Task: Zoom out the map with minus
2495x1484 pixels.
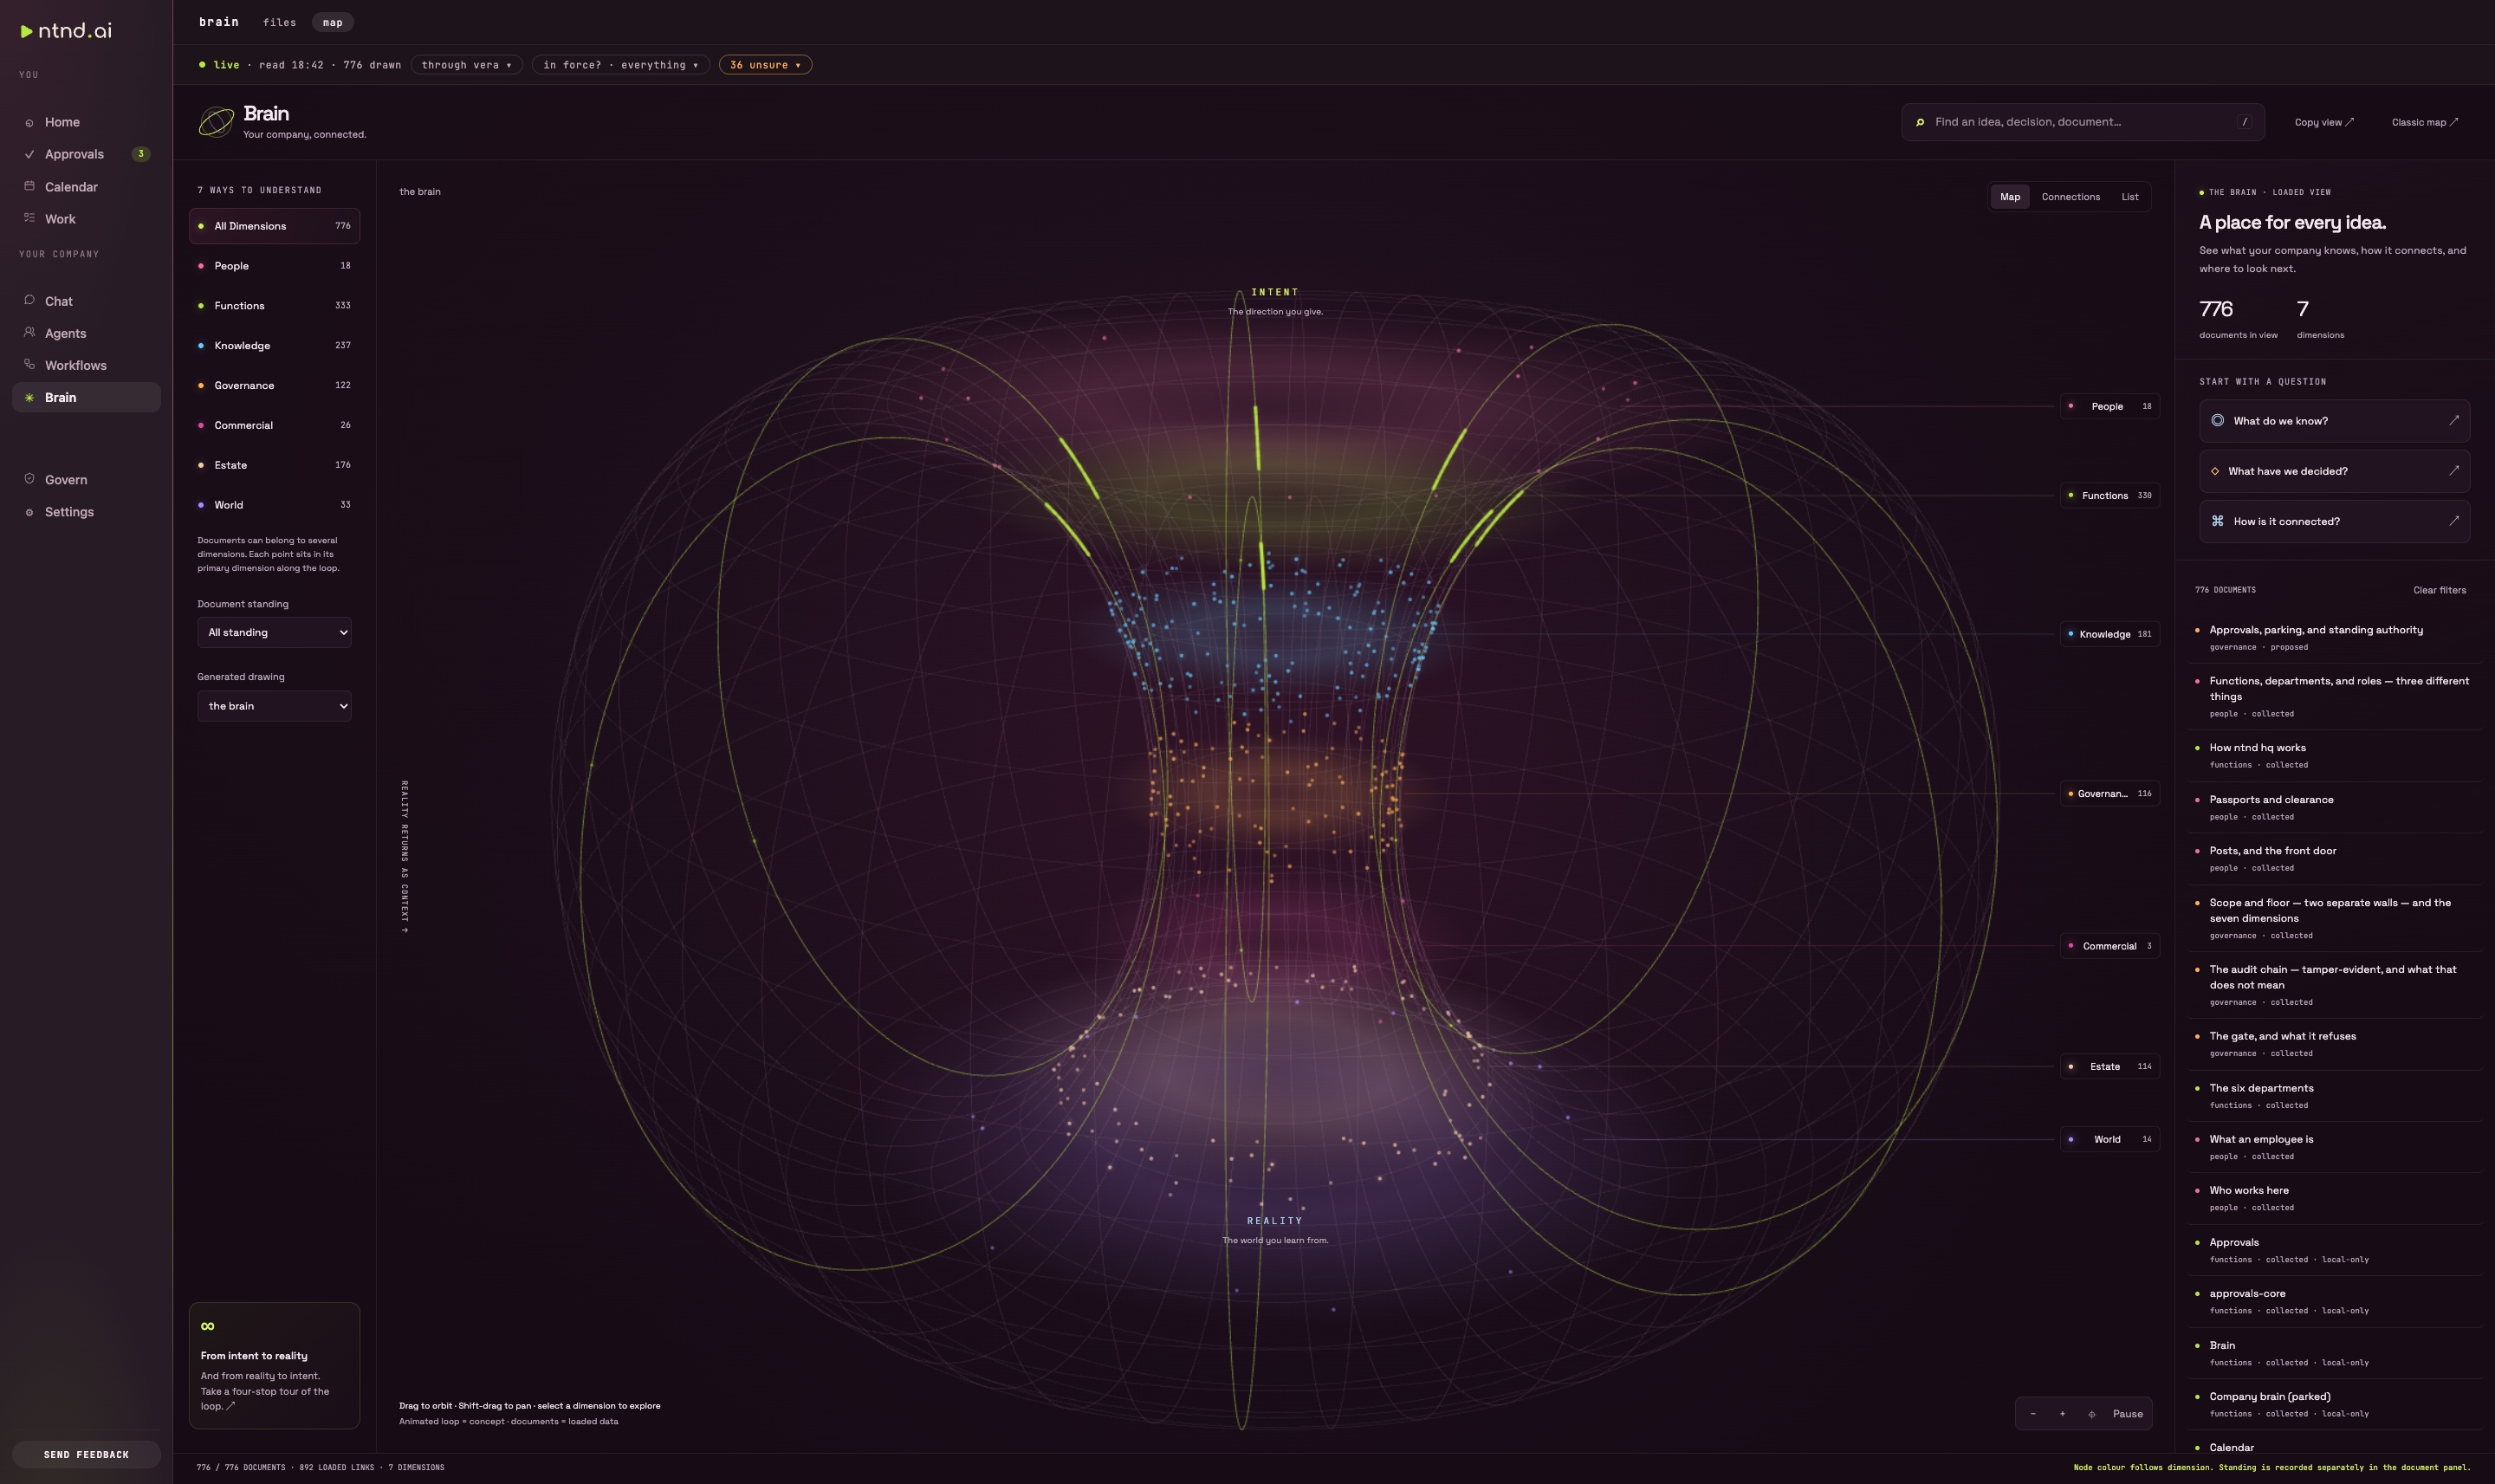Action: [2033, 1414]
